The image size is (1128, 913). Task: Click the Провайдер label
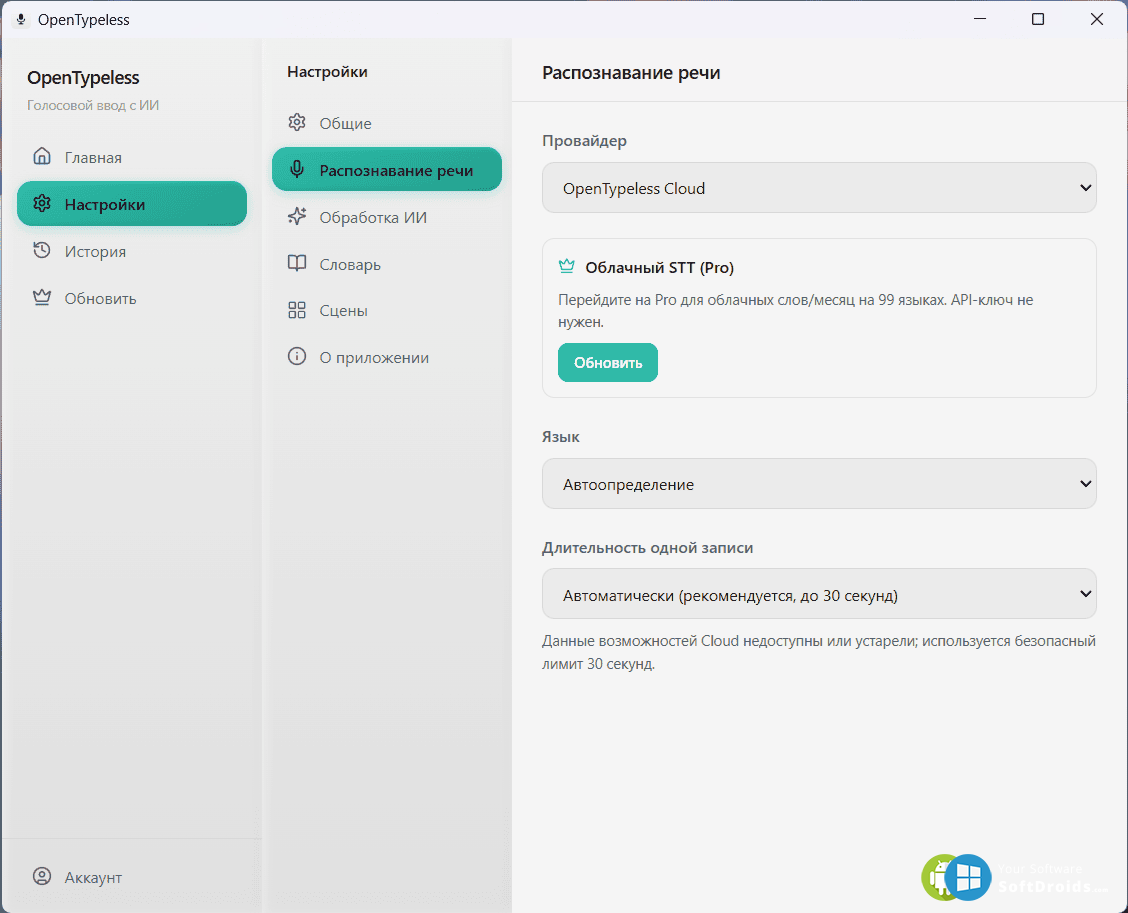(584, 140)
